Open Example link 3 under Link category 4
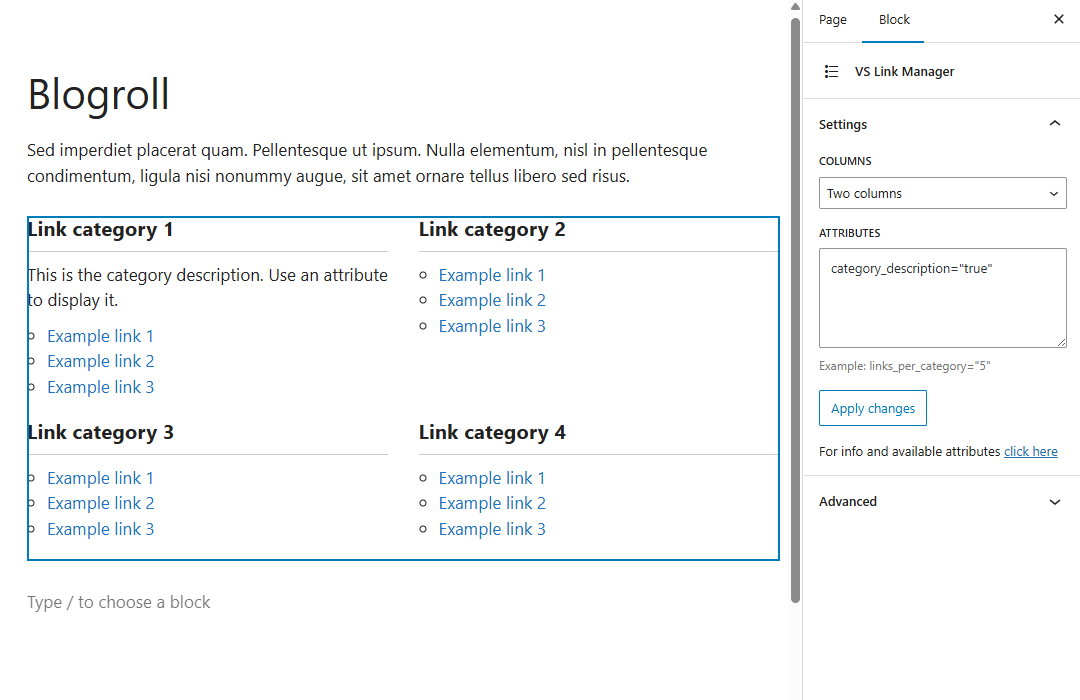Screen dimensions: 1080x700 point(492,529)
